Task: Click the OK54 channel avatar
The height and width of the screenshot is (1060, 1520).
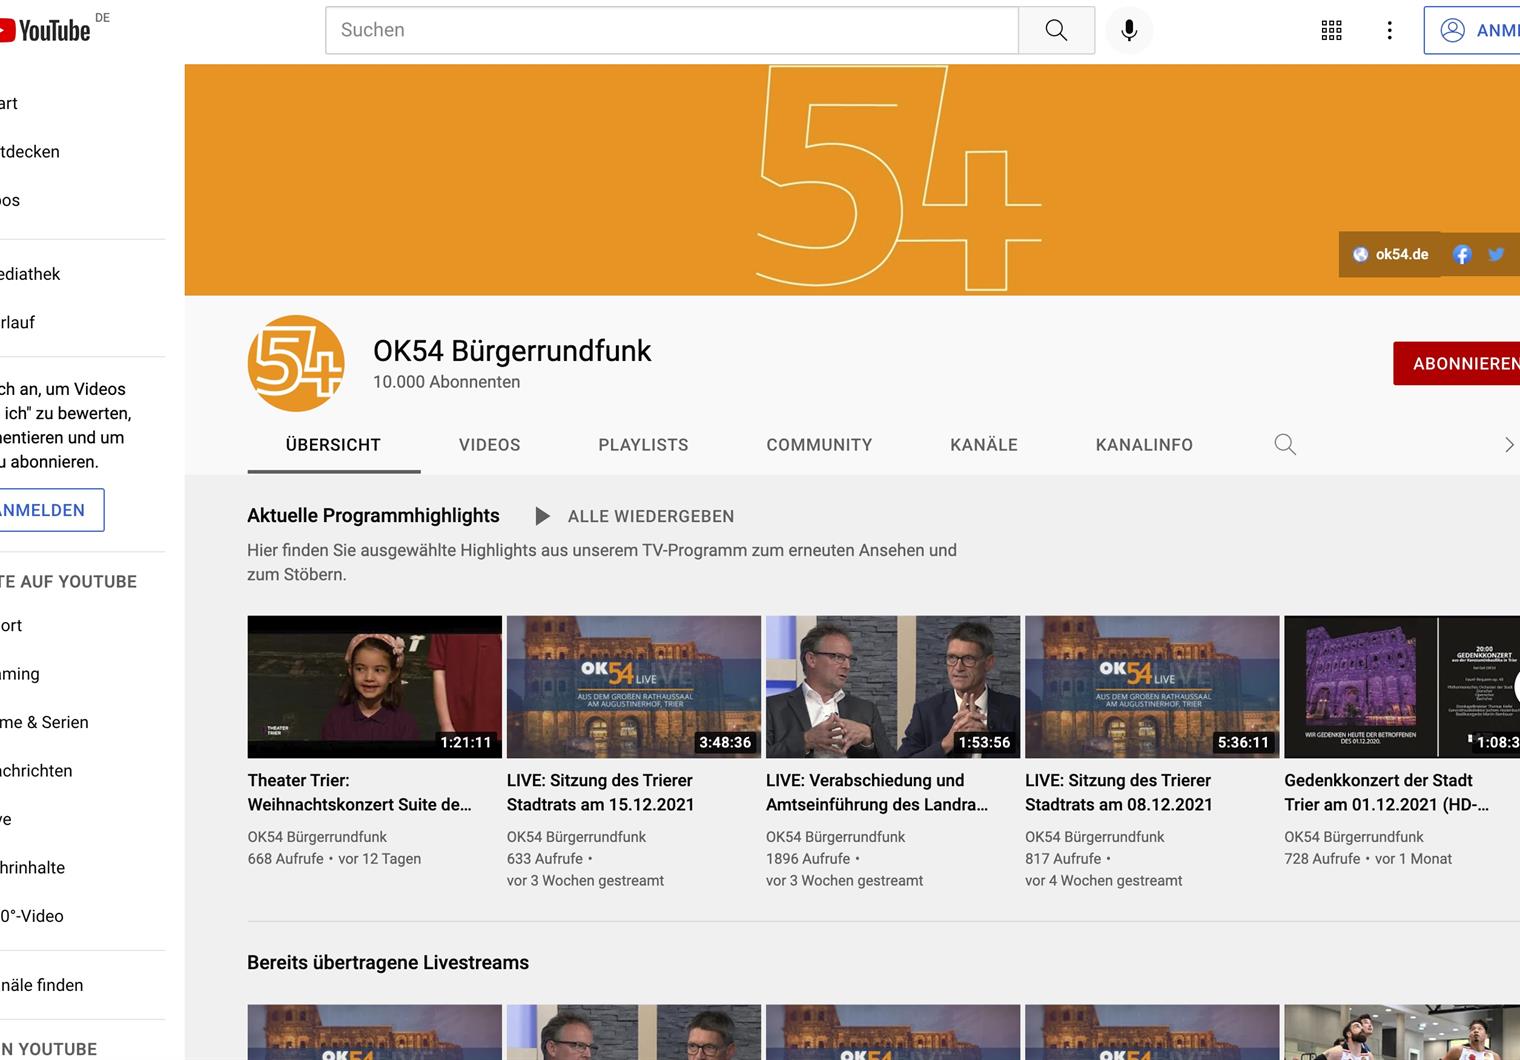Action: 296,363
